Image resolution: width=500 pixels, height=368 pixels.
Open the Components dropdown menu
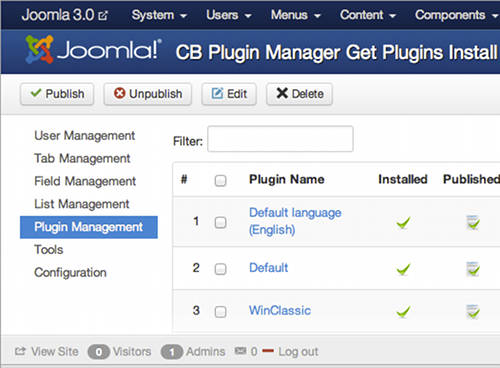click(457, 15)
